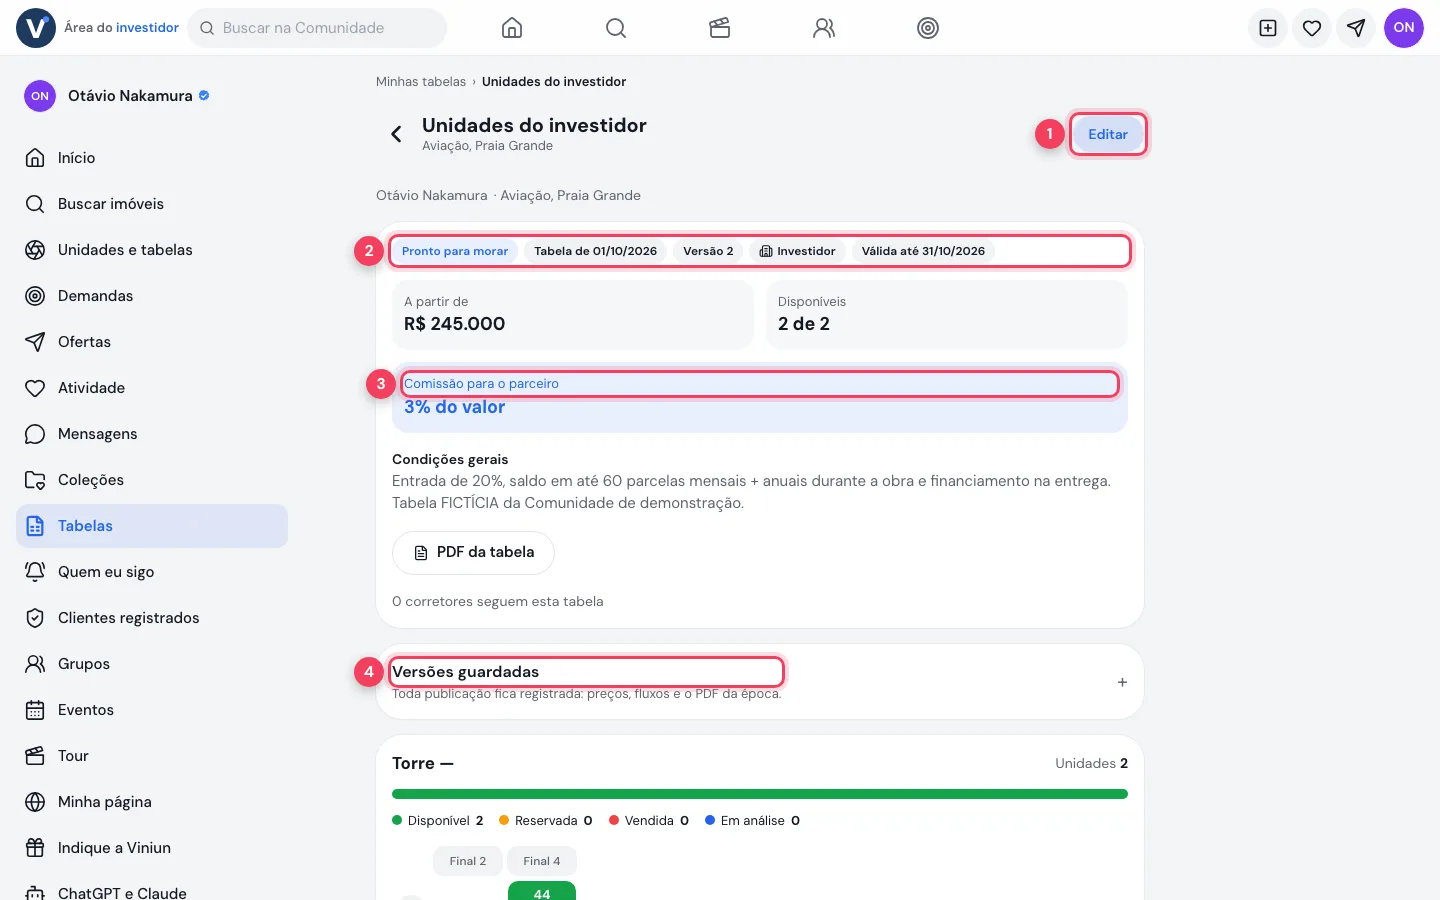Click the Versão 2 tag
Viewport: 1440px width, 900px height.
708,251
